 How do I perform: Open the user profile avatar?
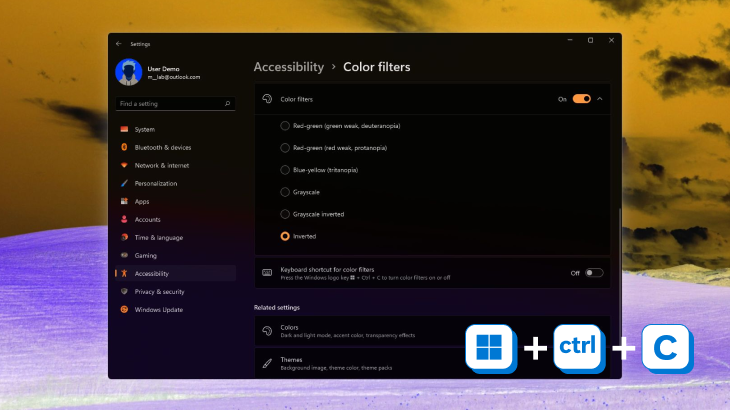(x=128, y=72)
